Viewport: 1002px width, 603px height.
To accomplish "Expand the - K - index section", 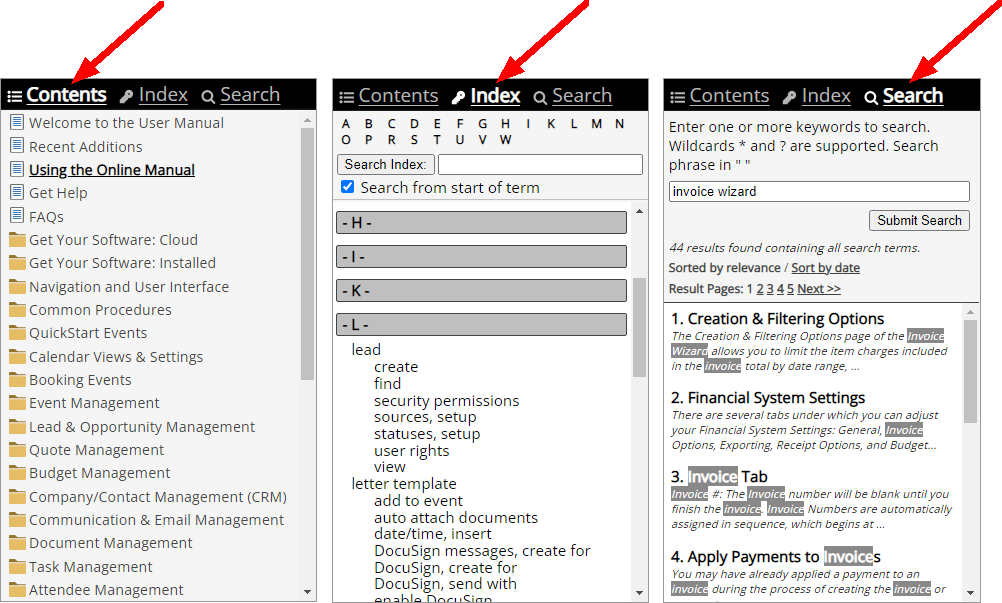I will tap(481, 291).
